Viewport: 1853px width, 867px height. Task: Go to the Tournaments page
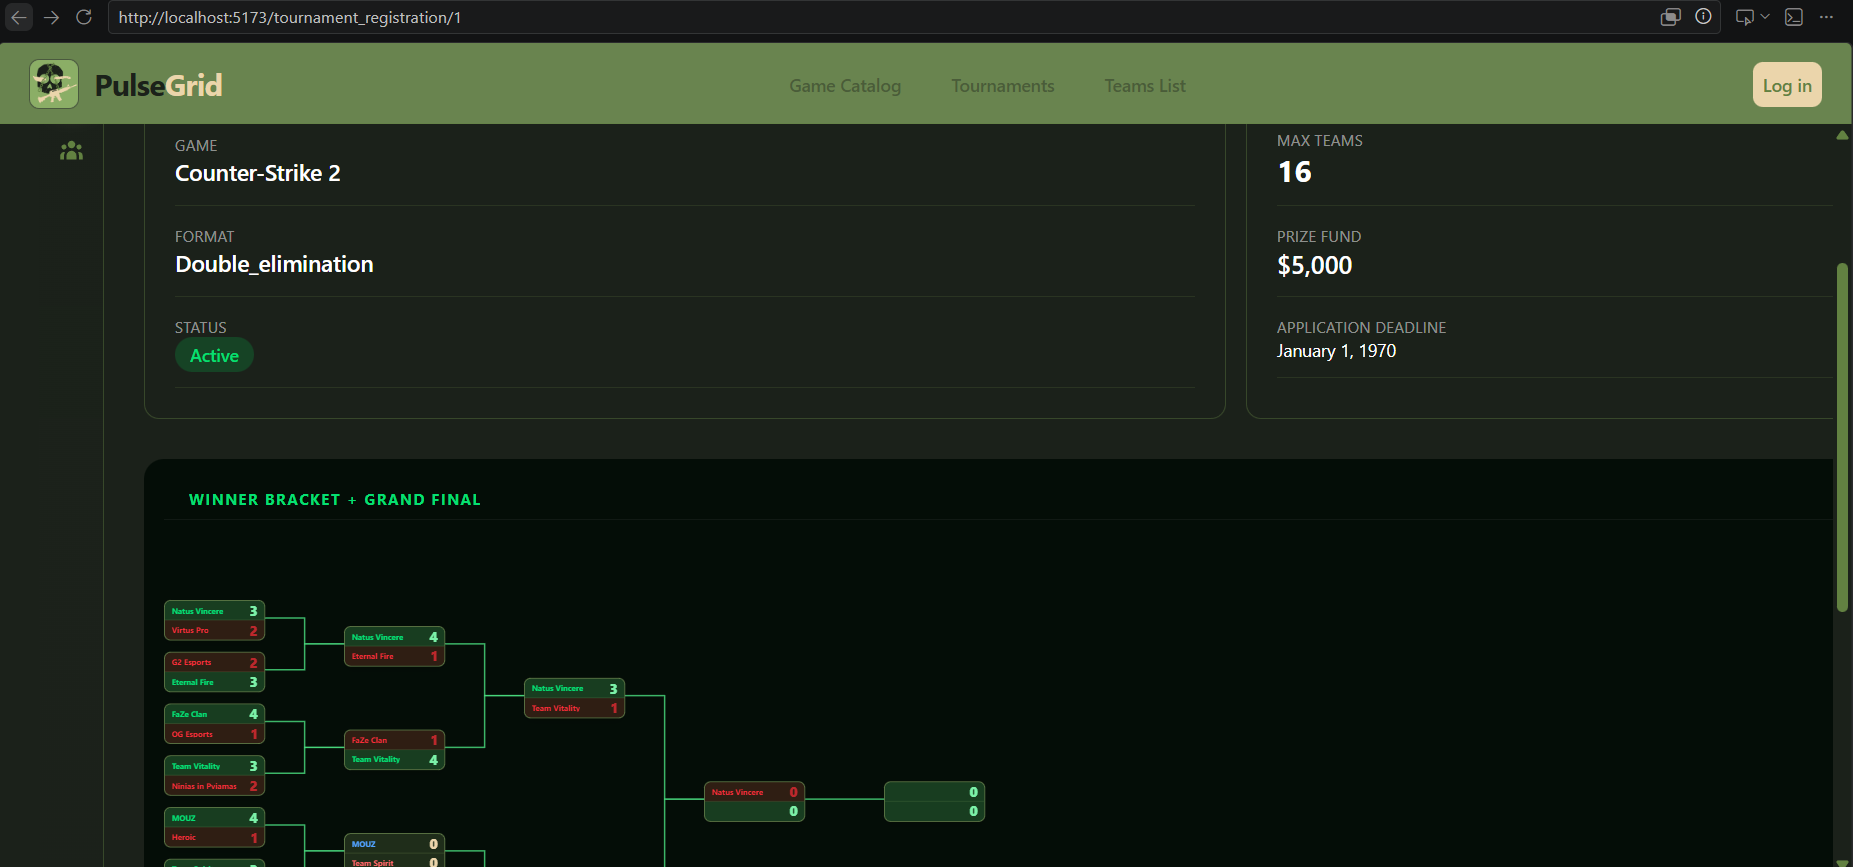pos(1003,86)
